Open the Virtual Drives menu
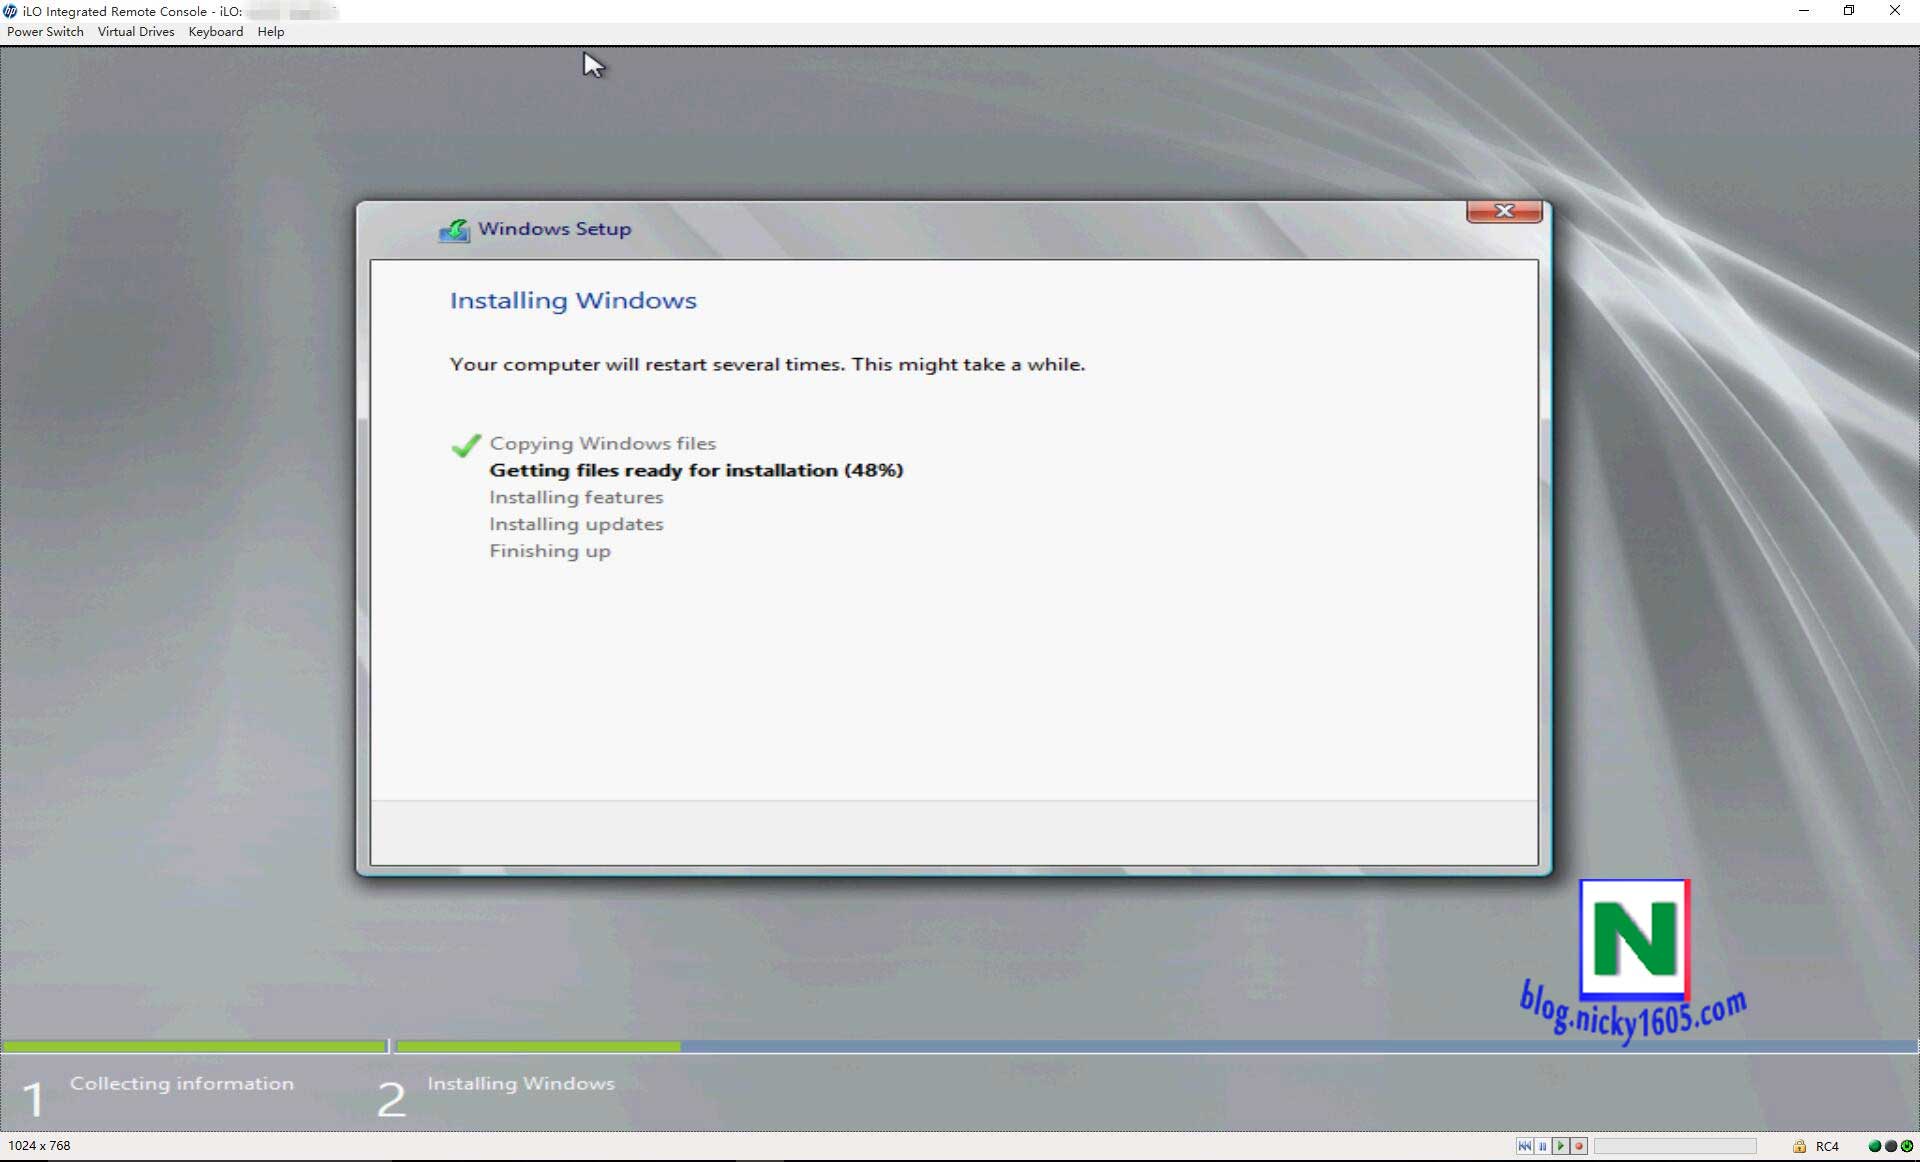1920x1162 pixels. tap(136, 32)
